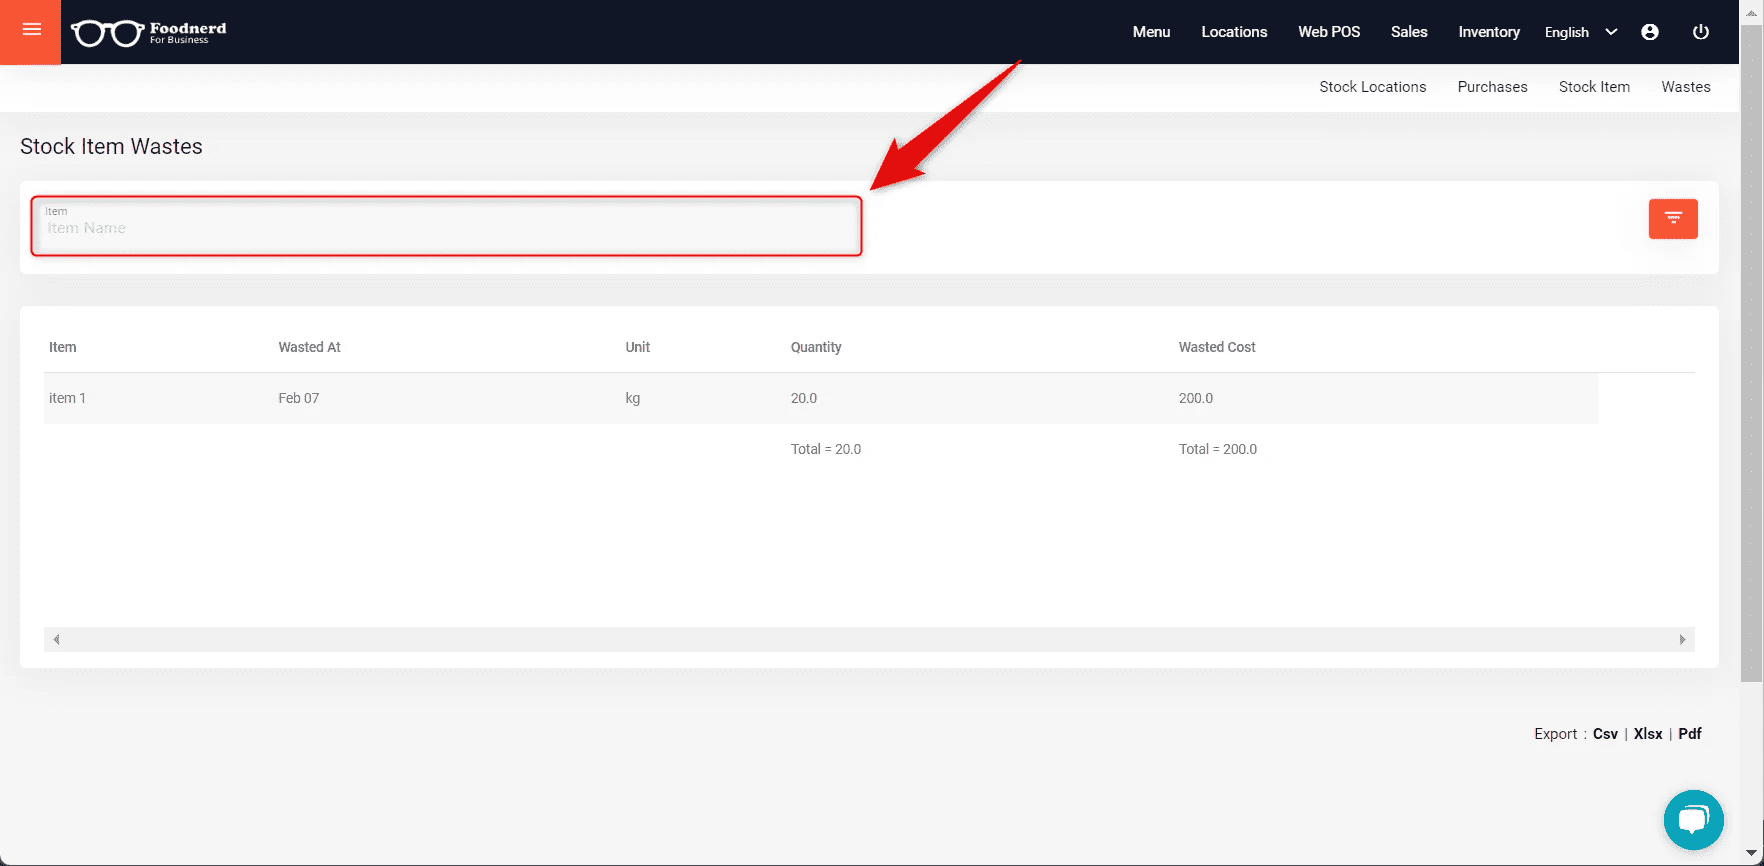This screenshot has width=1764, height=866.
Task: Click the Quantity column header
Action: pyautogui.click(x=816, y=347)
